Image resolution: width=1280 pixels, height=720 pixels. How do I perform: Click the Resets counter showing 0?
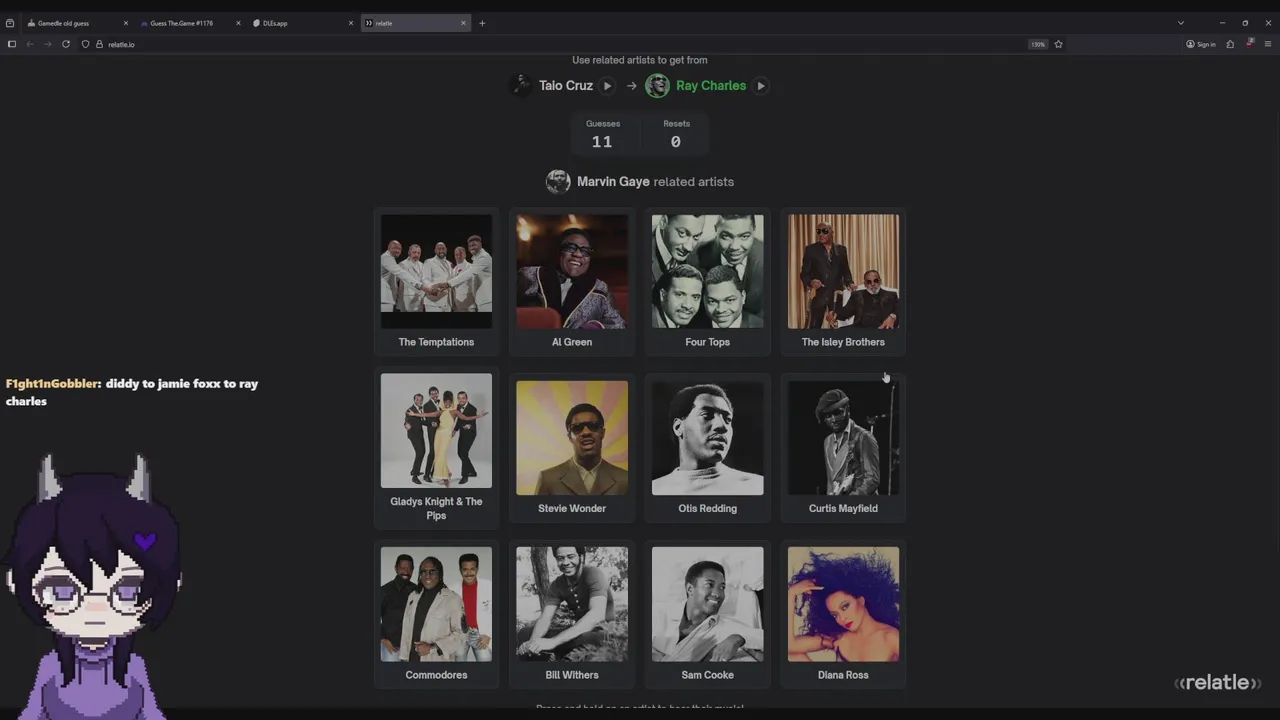coord(676,134)
